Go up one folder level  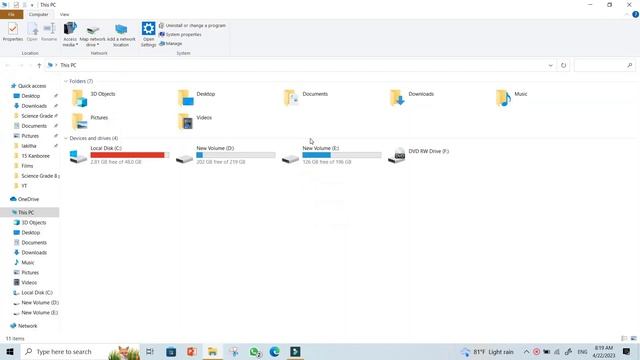coord(39,65)
